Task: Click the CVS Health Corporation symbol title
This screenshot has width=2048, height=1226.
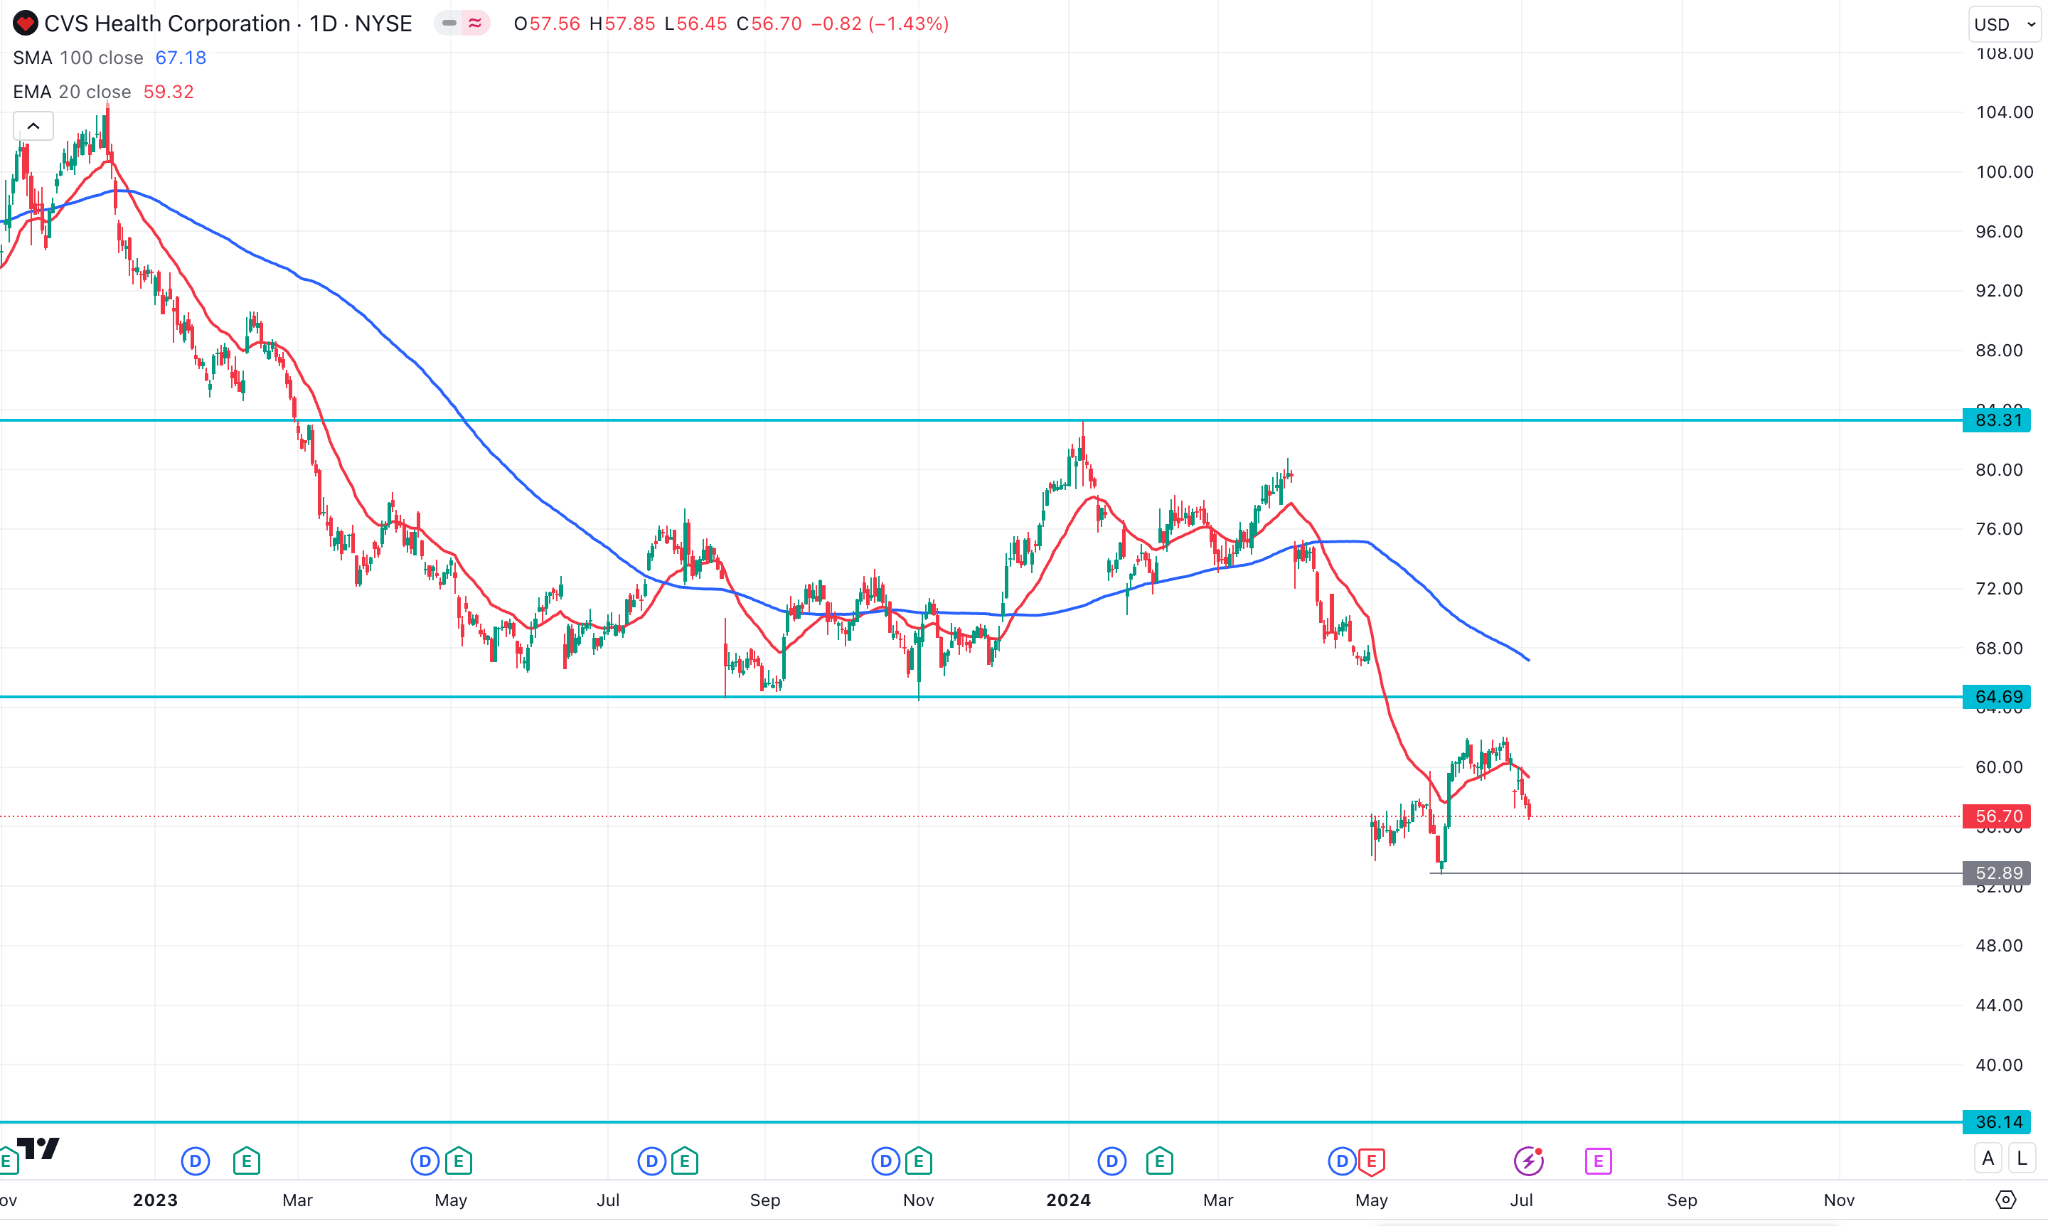Action: tap(228, 23)
